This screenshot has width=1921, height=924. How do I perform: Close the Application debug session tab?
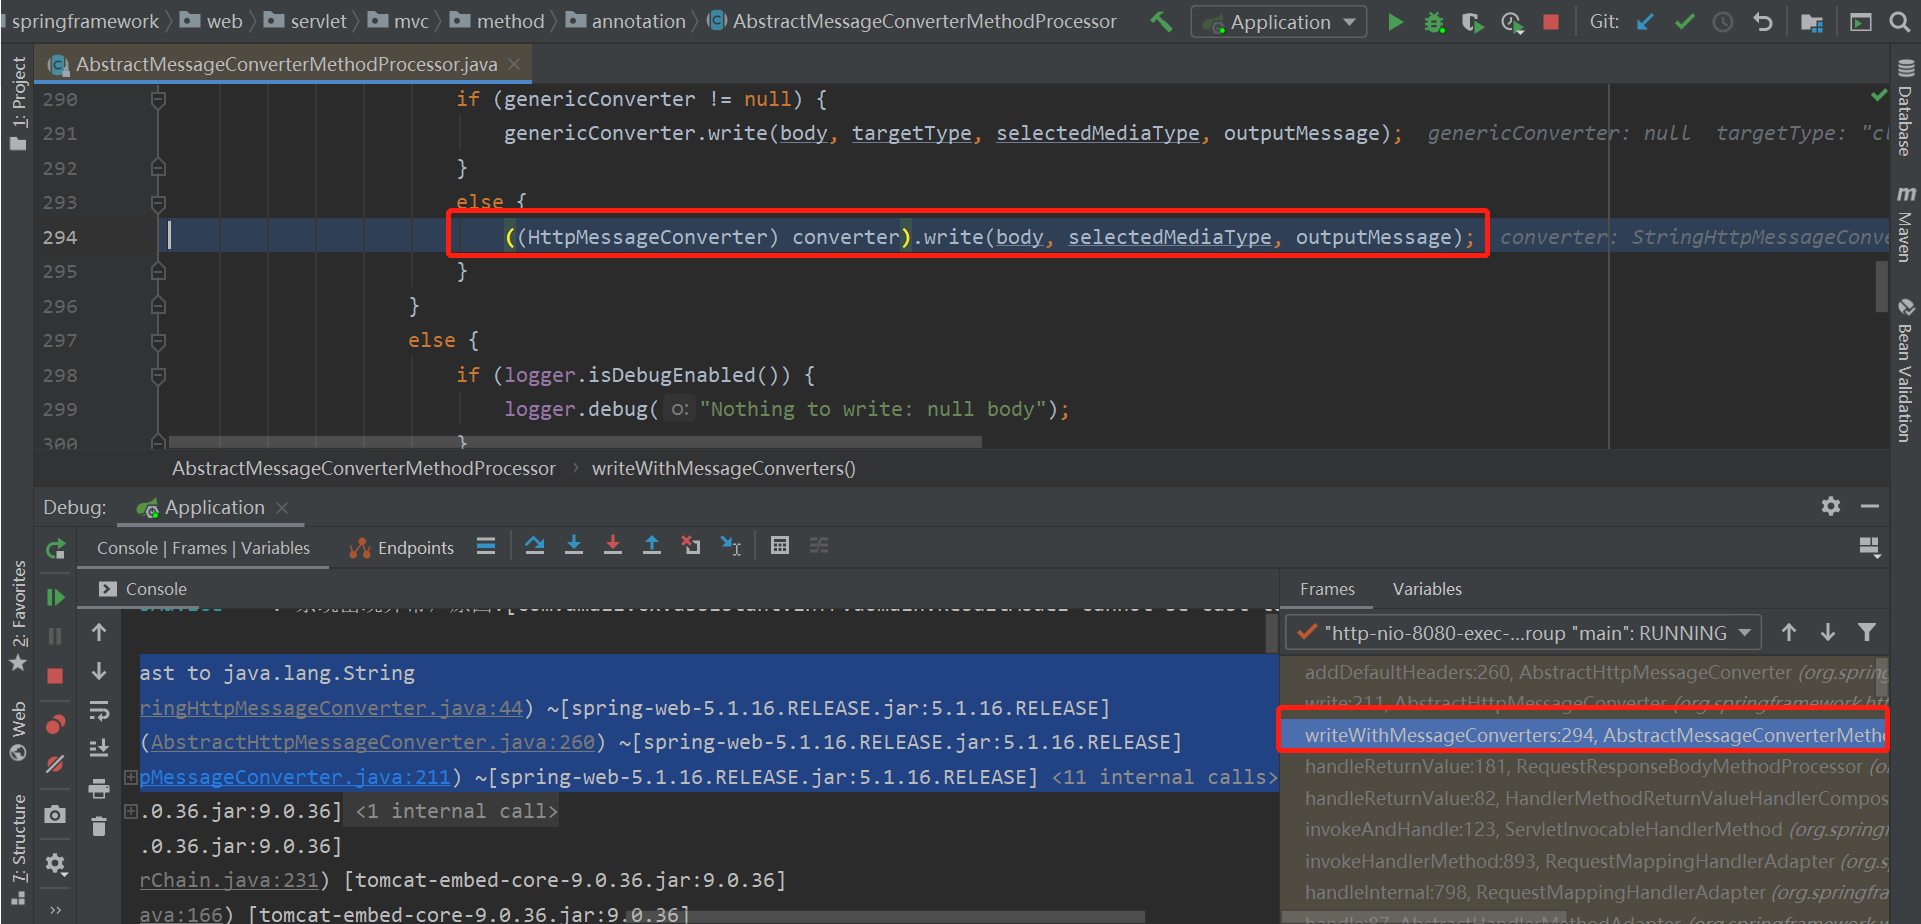point(283,508)
